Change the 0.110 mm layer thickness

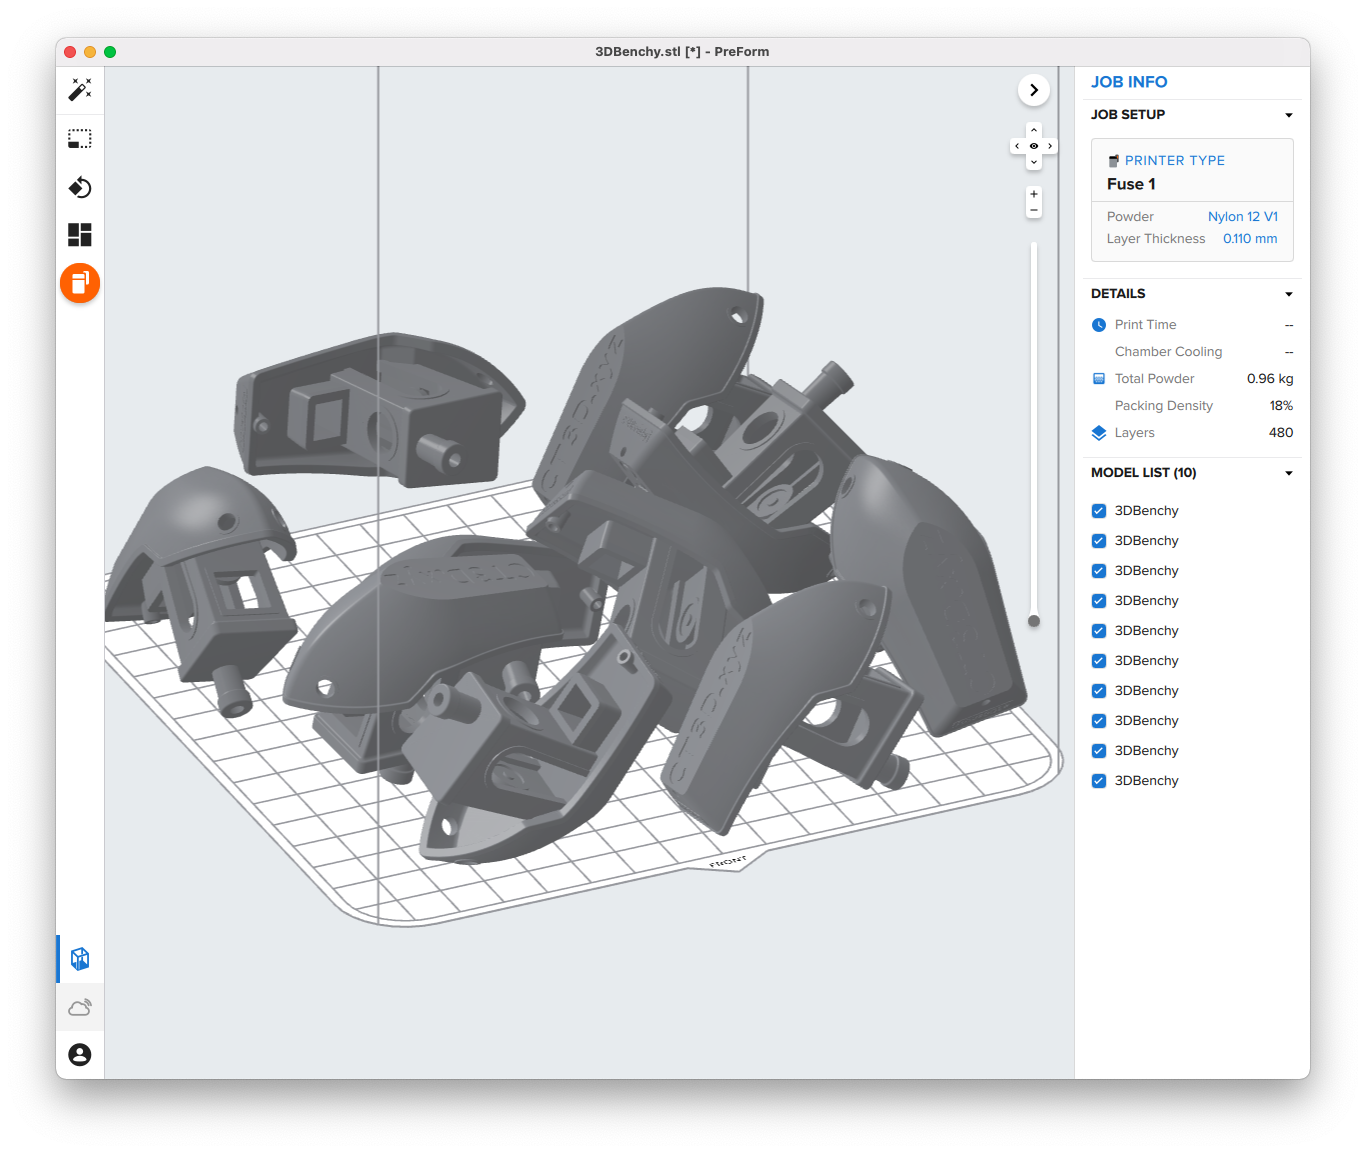point(1250,239)
